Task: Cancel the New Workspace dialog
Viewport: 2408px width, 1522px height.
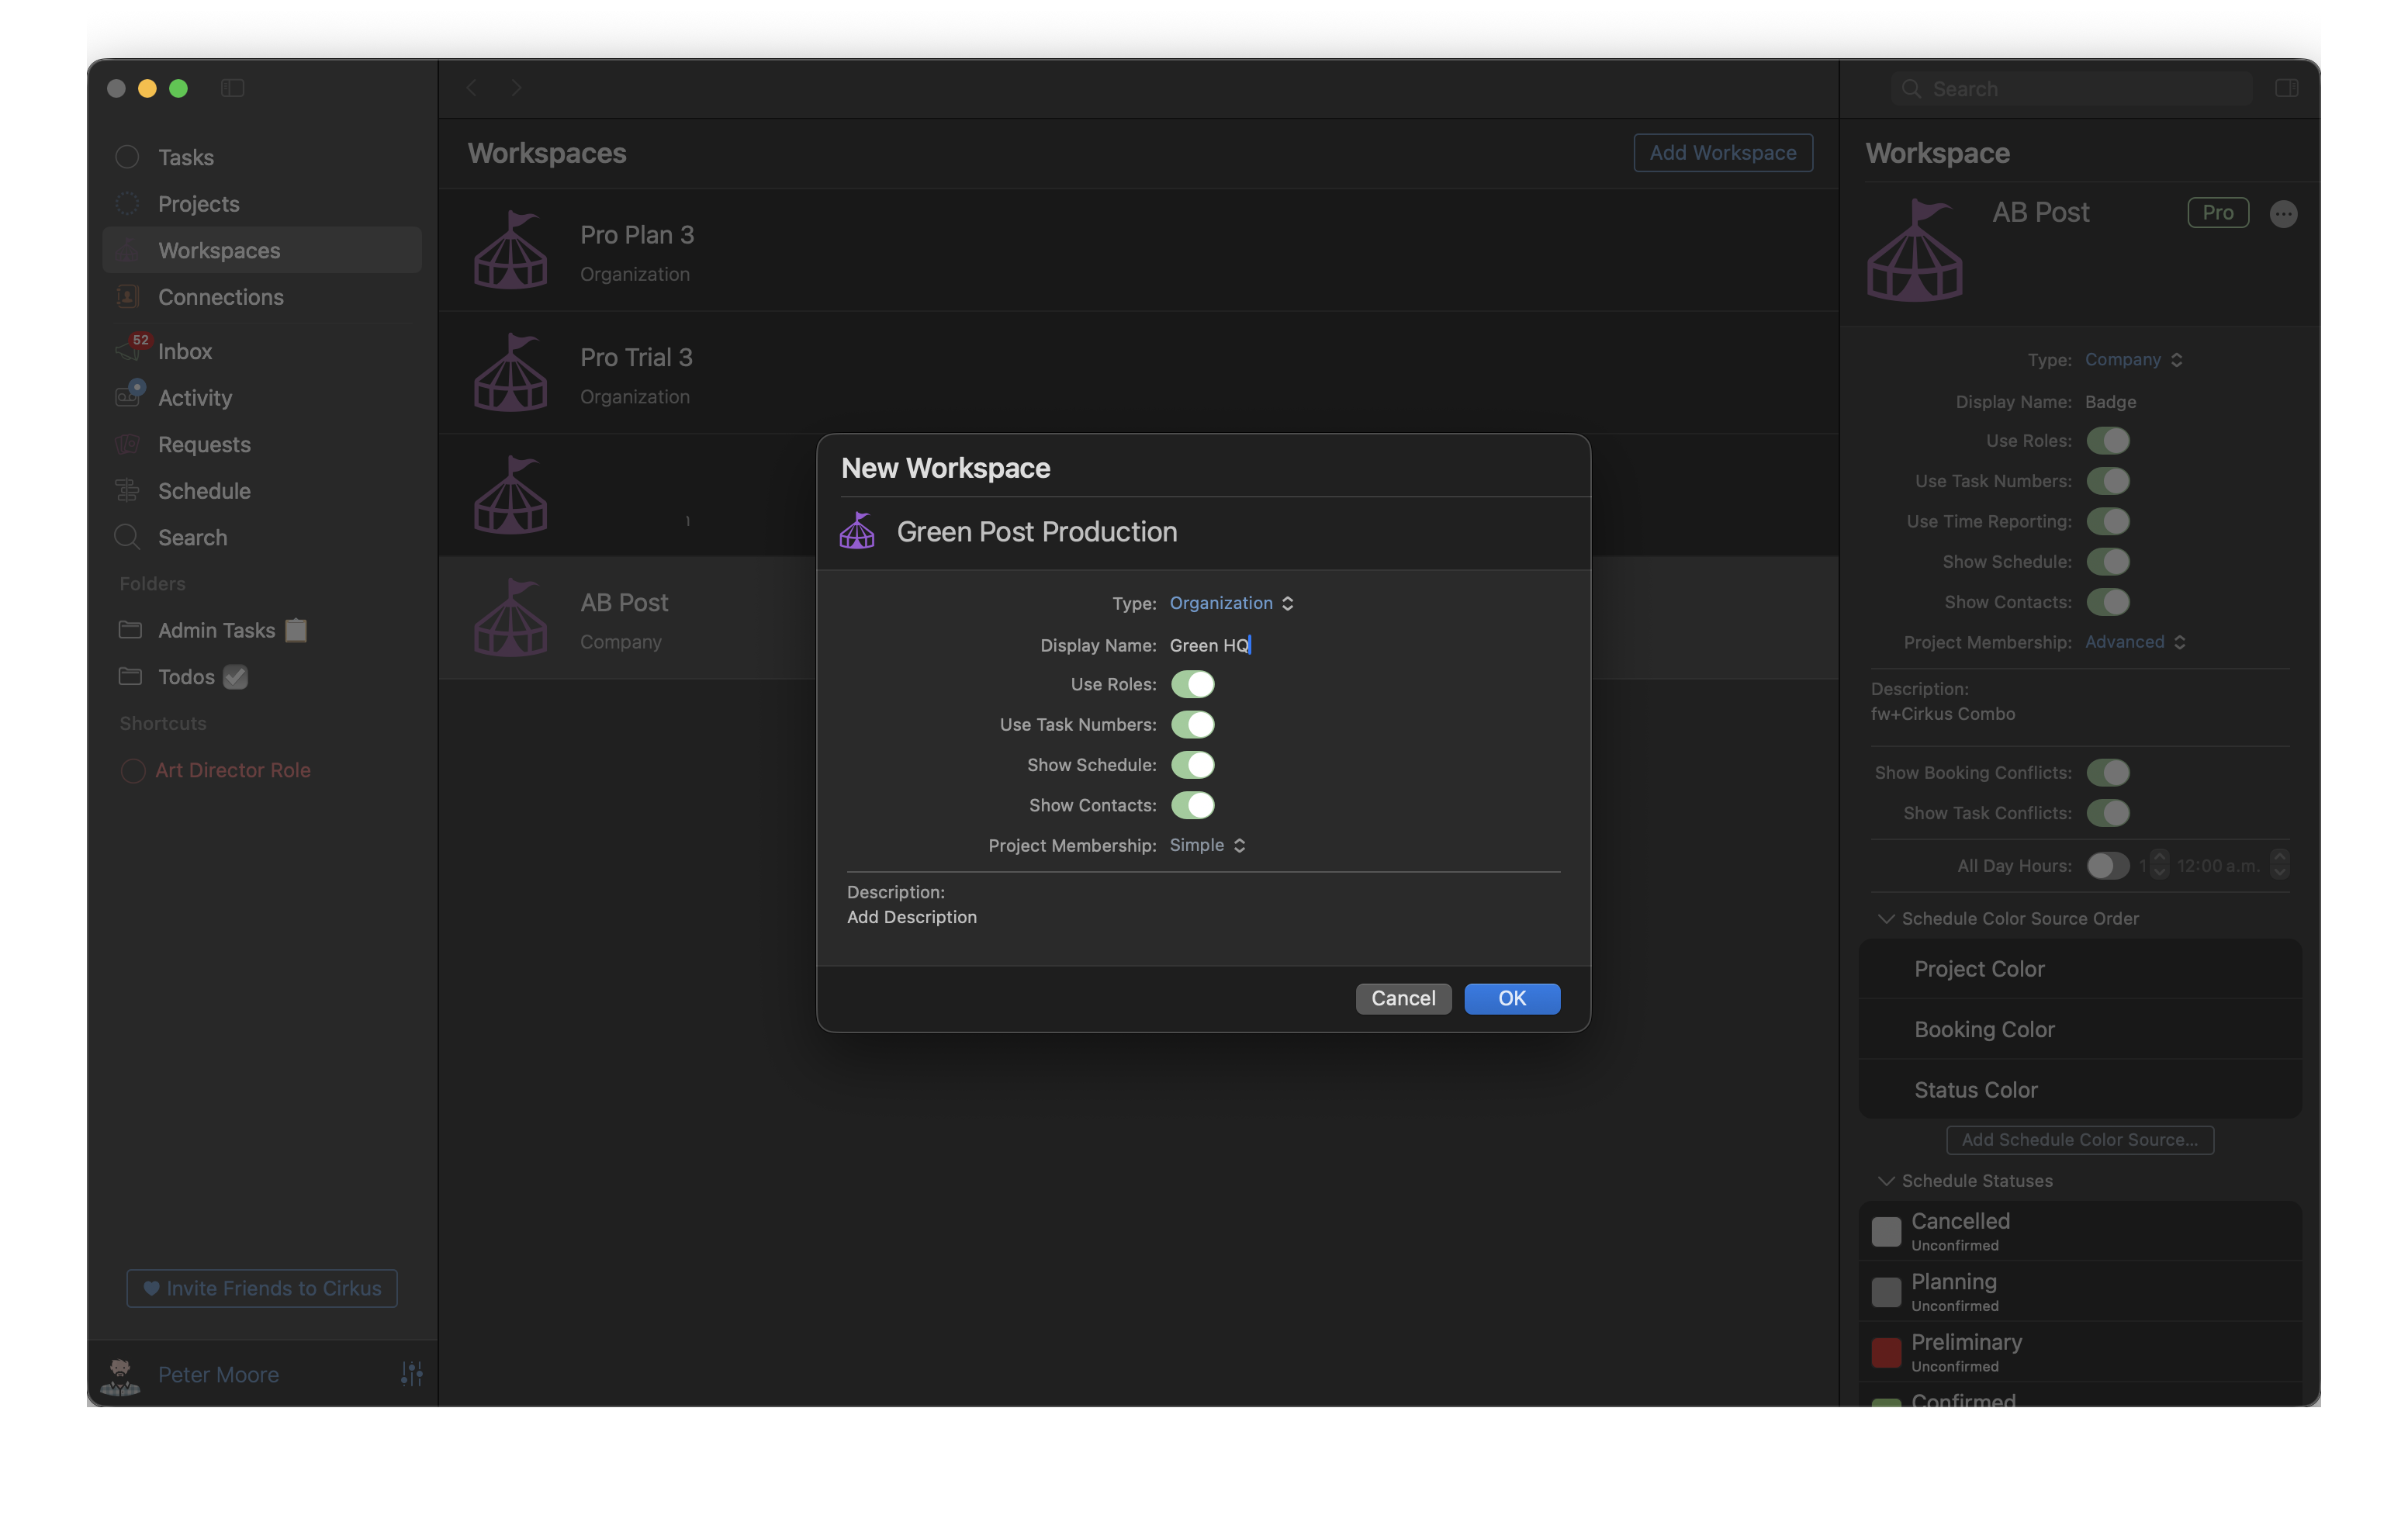Action: click(x=1402, y=998)
